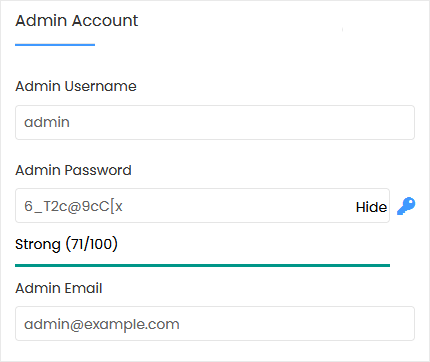Click empty space inside the email field
The width and height of the screenshot is (430, 362).
click(x=297, y=324)
